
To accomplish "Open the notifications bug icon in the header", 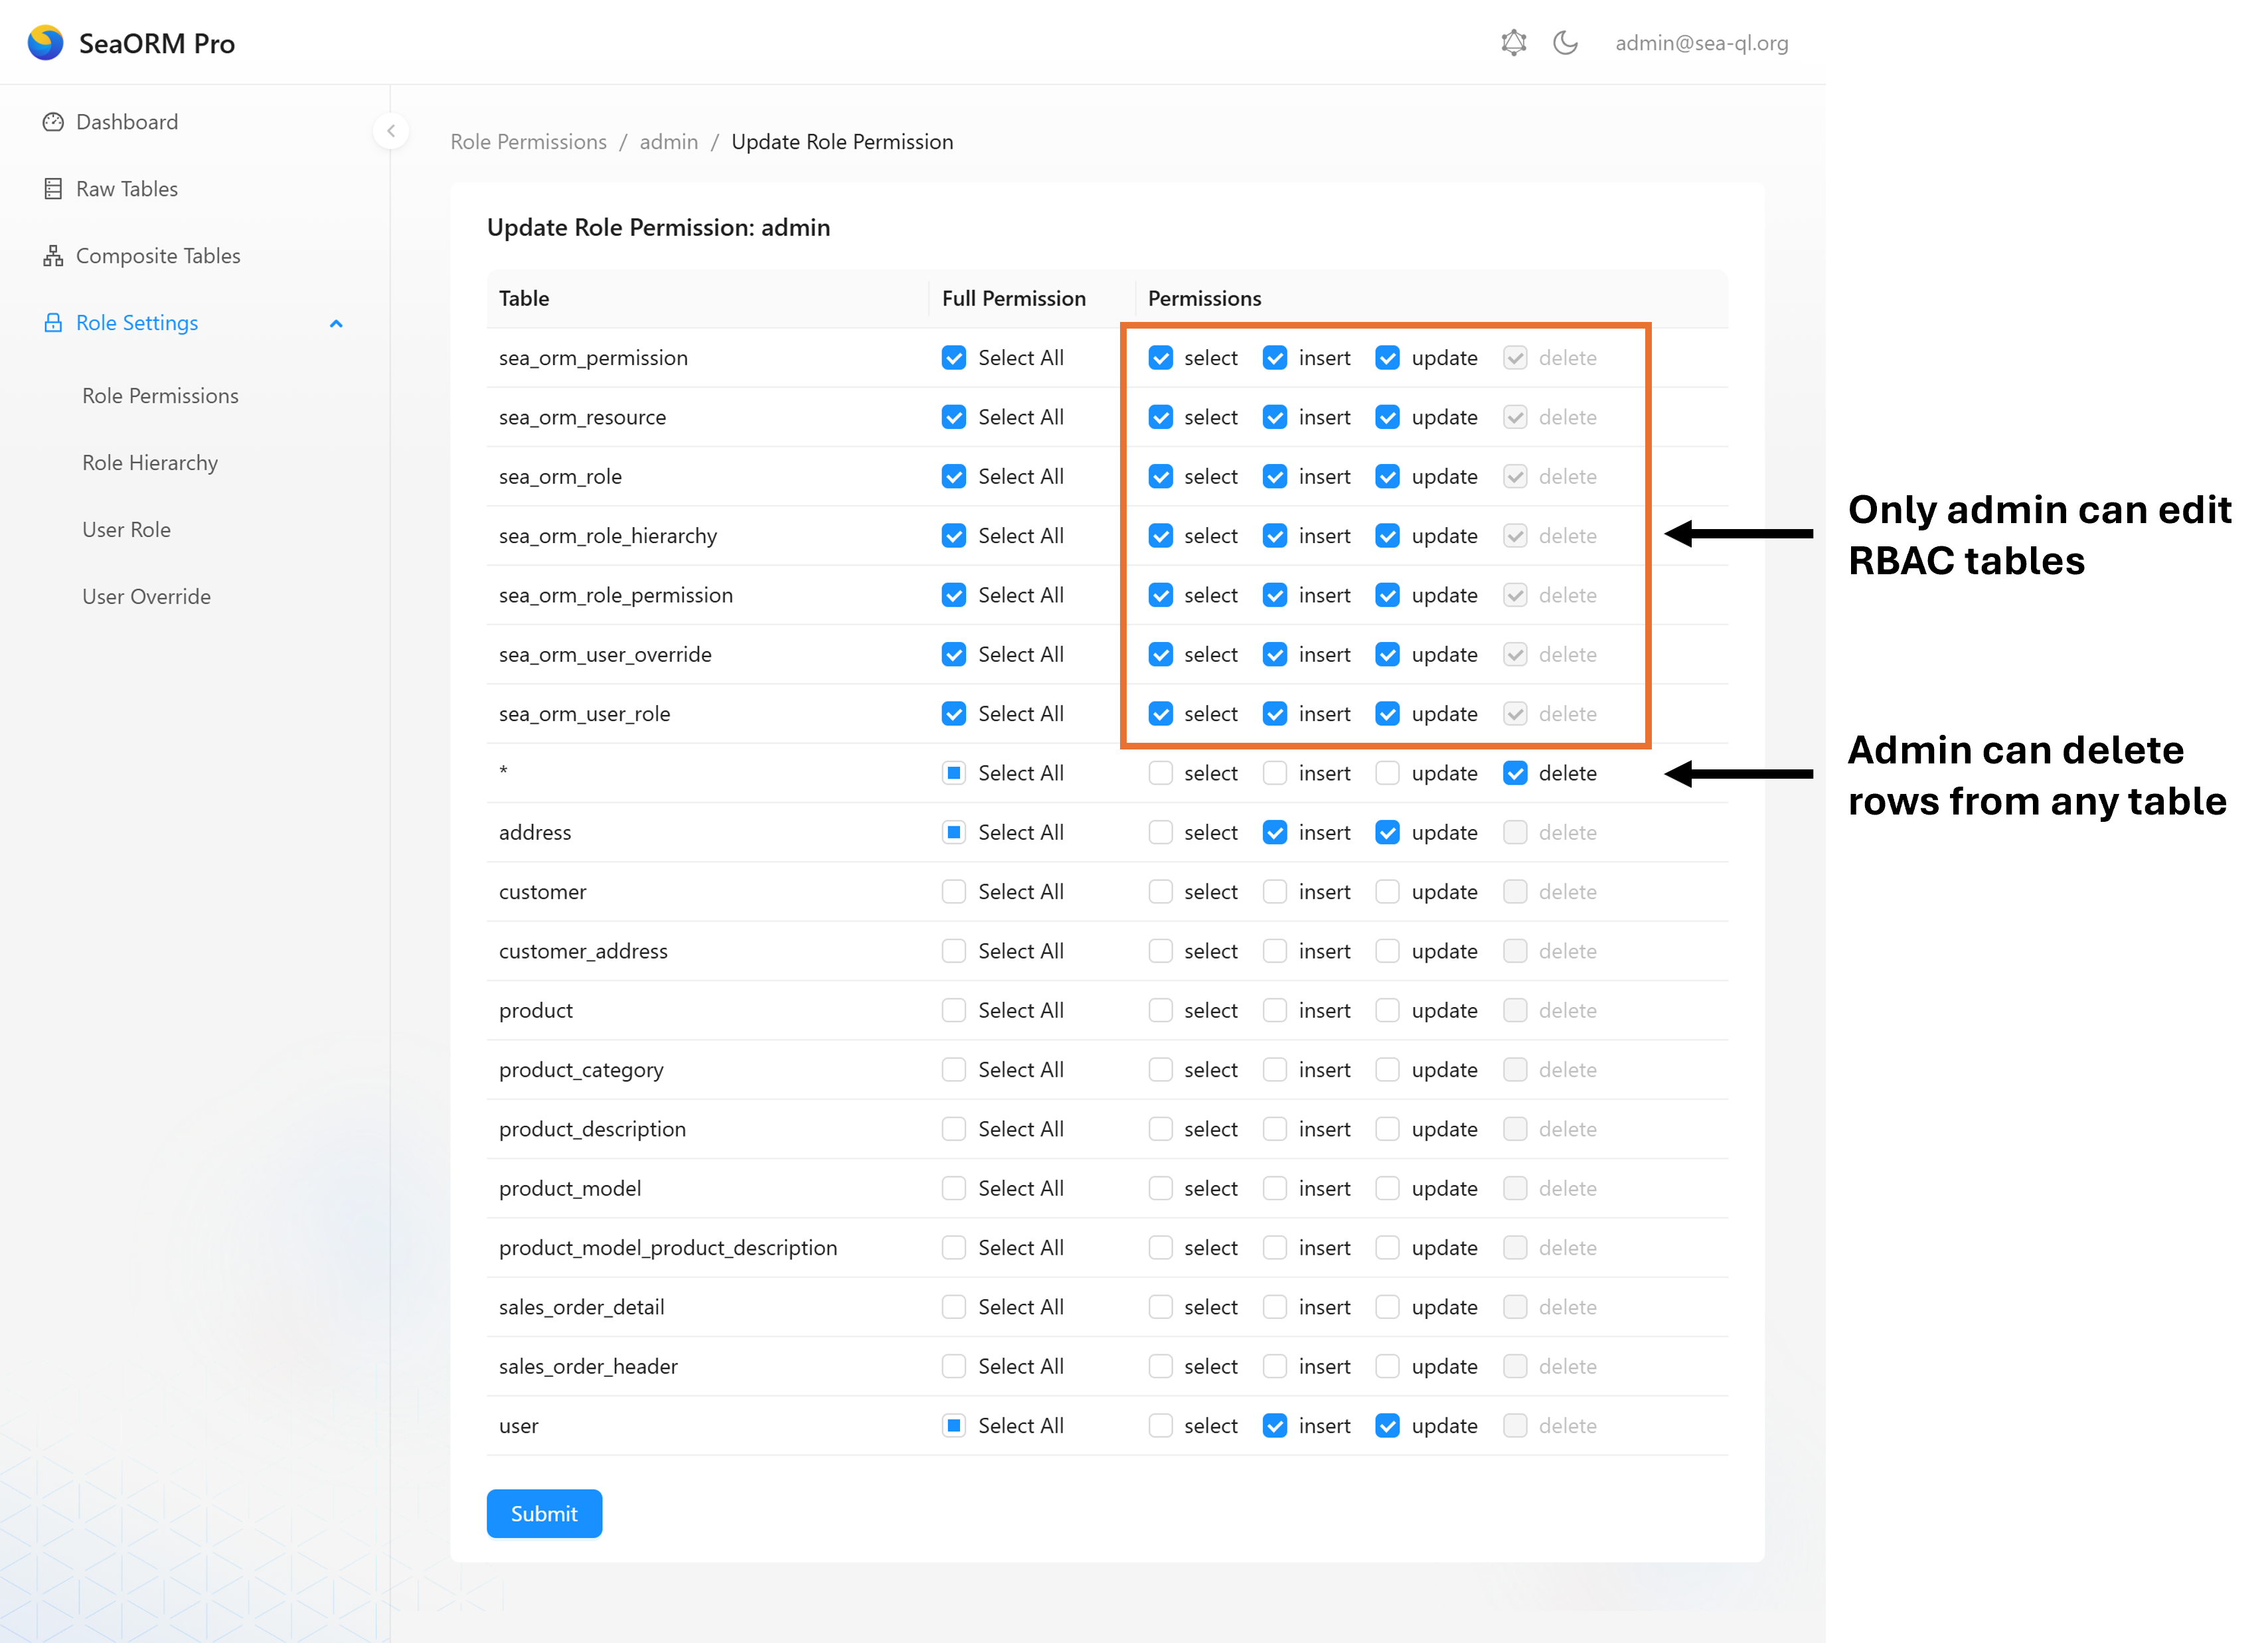I will (x=1513, y=43).
